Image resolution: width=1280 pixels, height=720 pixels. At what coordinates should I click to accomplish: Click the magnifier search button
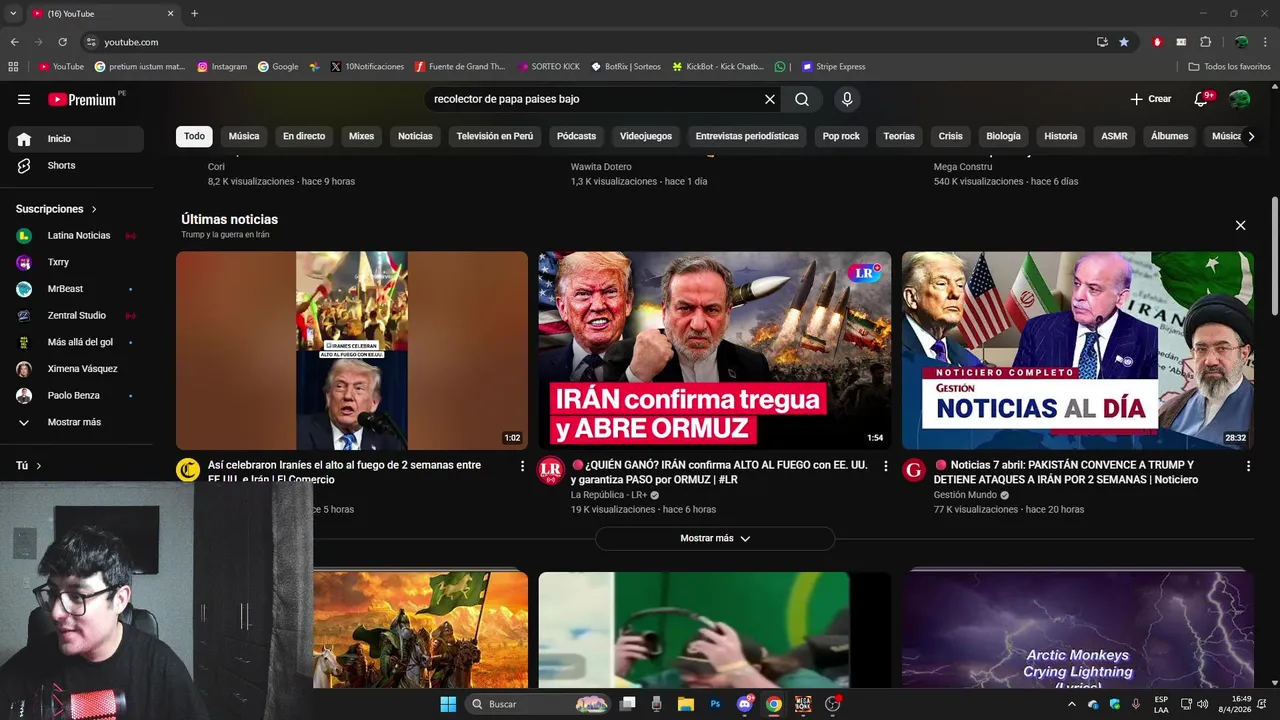coord(802,99)
